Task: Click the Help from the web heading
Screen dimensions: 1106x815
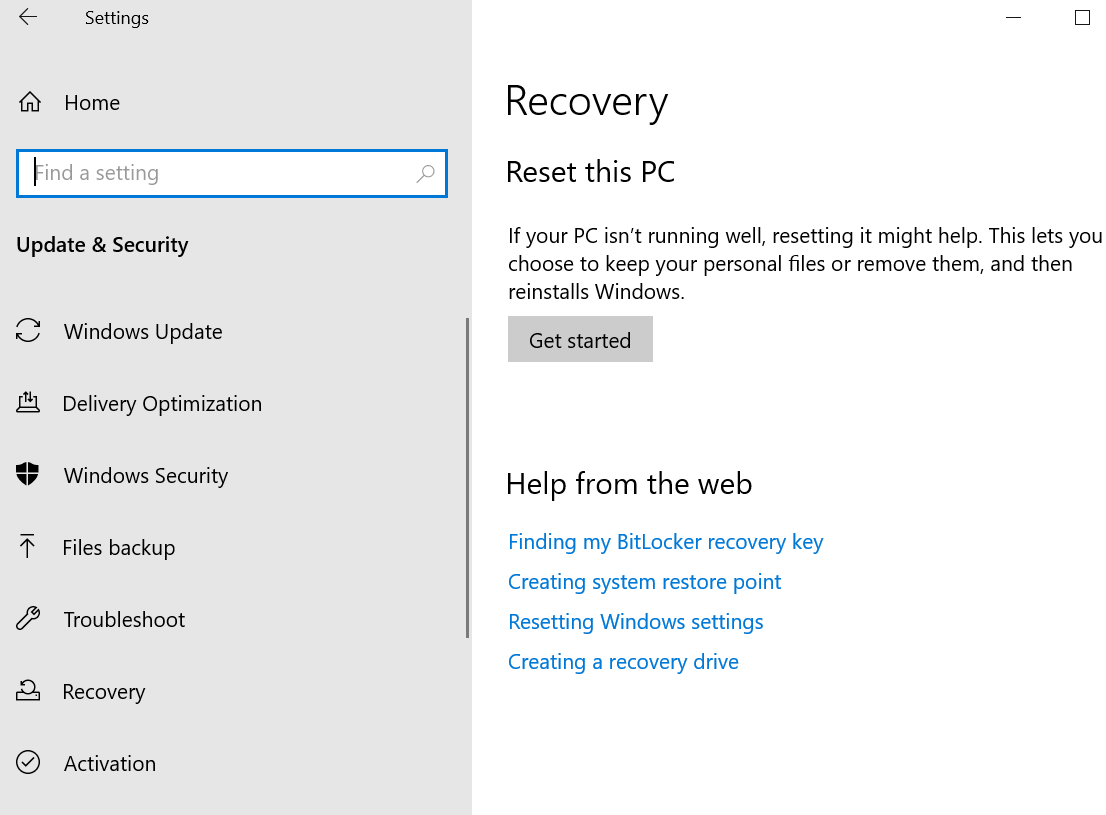Action: 629,484
